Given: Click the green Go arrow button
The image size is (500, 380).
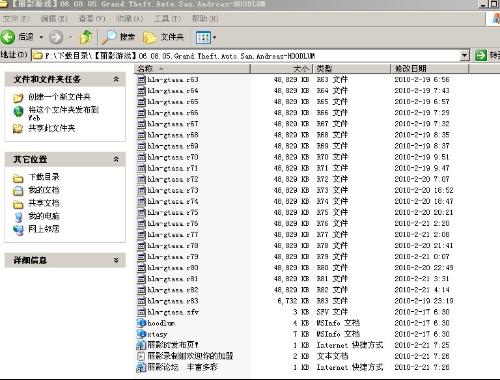Looking at the screenshot, I should pos(480,55).
